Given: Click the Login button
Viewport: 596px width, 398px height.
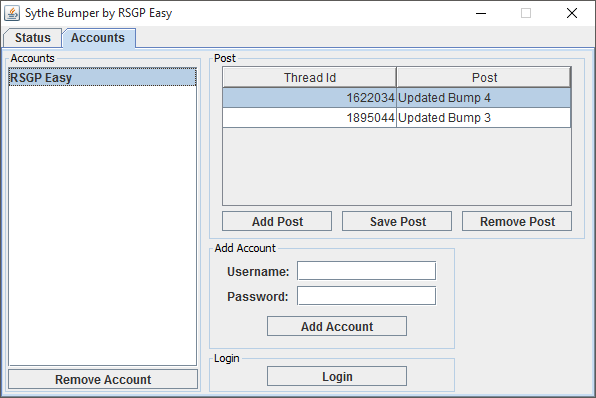Looking at the screenshot, I should [337, 376].
